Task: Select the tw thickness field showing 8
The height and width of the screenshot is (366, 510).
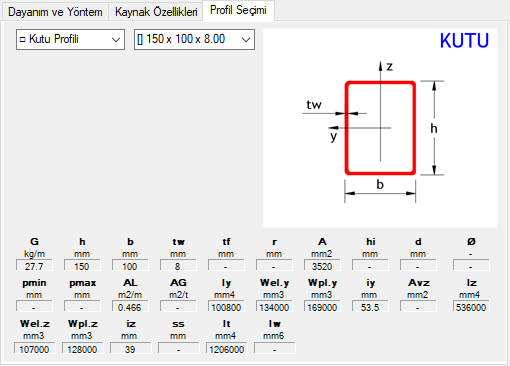Action: click(178, 266)
